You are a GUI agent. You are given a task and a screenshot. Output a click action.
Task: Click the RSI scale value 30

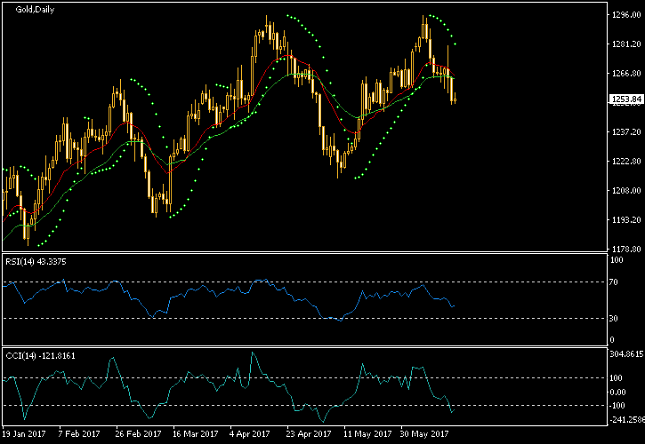coord(613,318)
